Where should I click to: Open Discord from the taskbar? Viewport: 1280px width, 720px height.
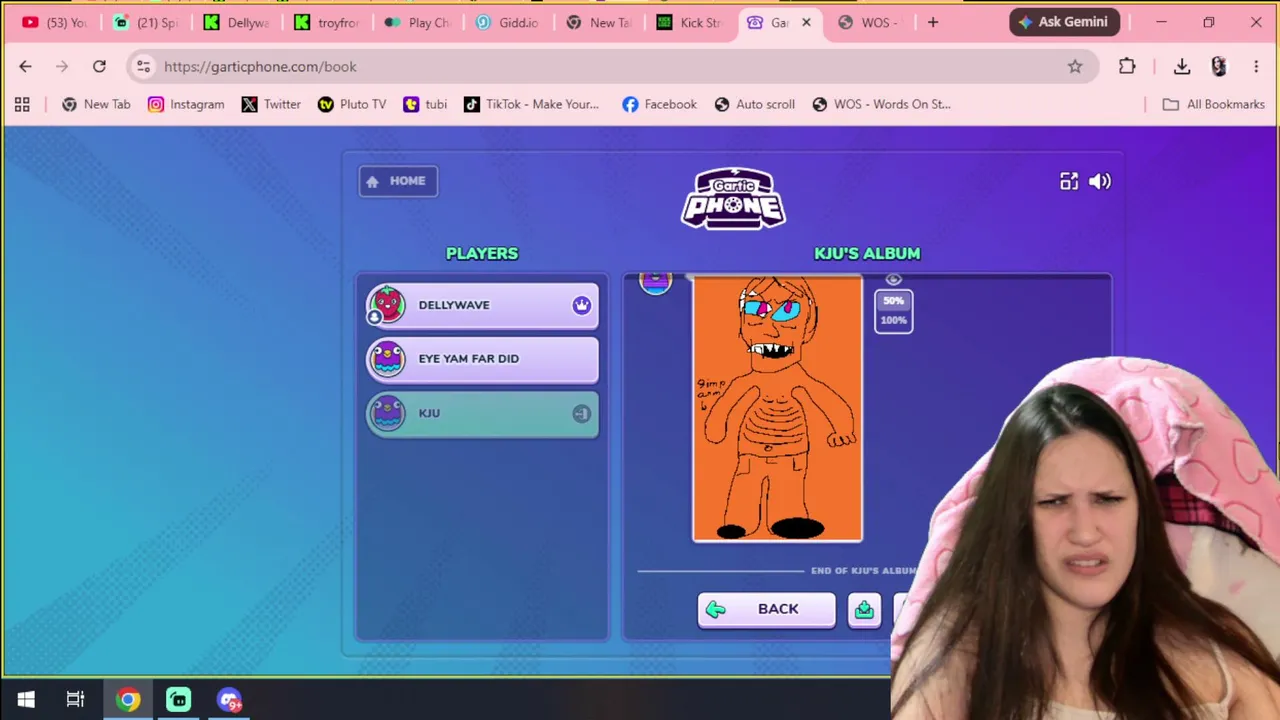[x=229, y=699]
